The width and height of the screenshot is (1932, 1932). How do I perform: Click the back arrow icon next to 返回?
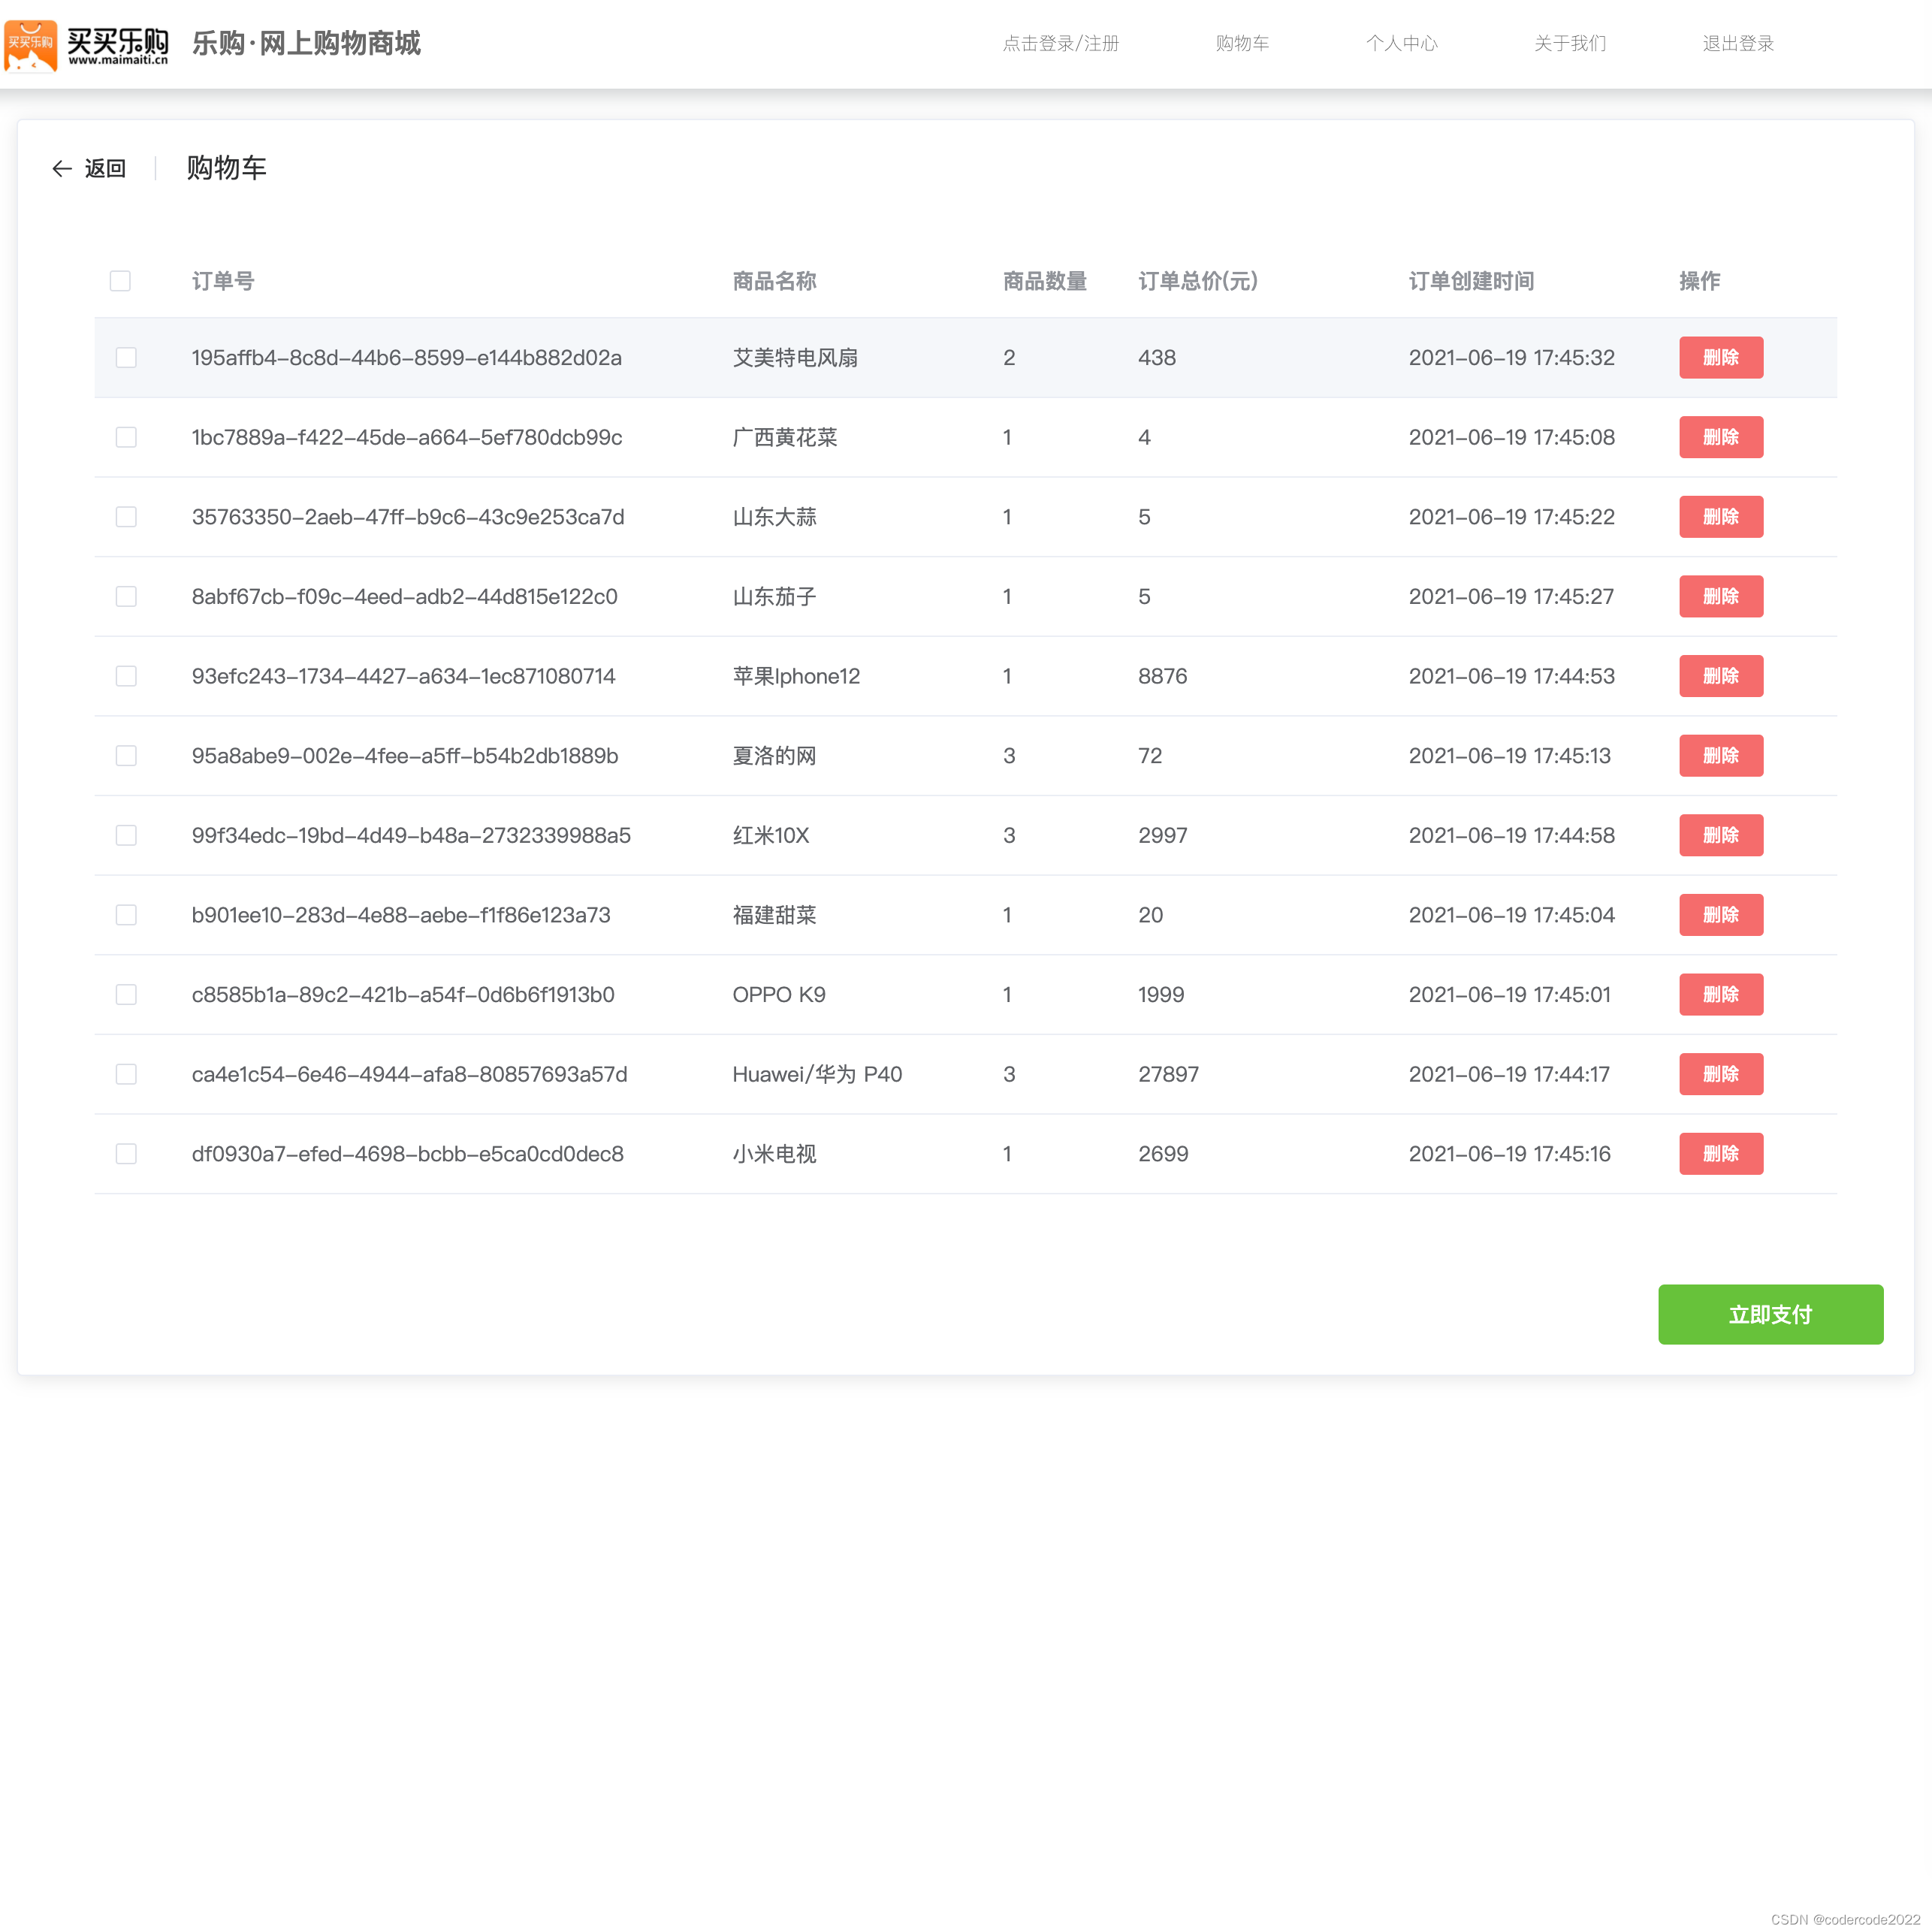click(62, 169)
